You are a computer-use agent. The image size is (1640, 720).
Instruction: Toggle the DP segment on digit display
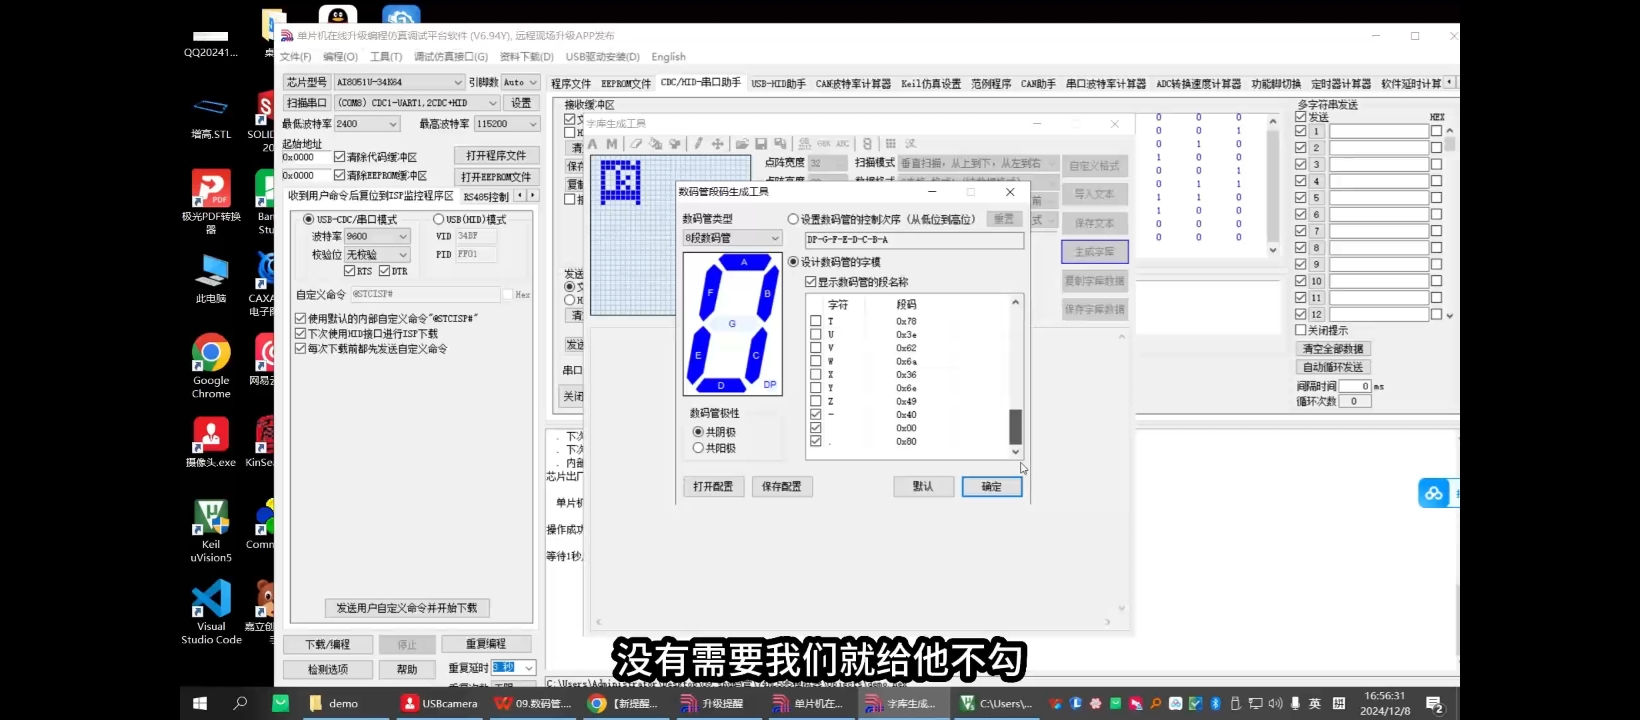pyautogui.click(x=770, y=384)
